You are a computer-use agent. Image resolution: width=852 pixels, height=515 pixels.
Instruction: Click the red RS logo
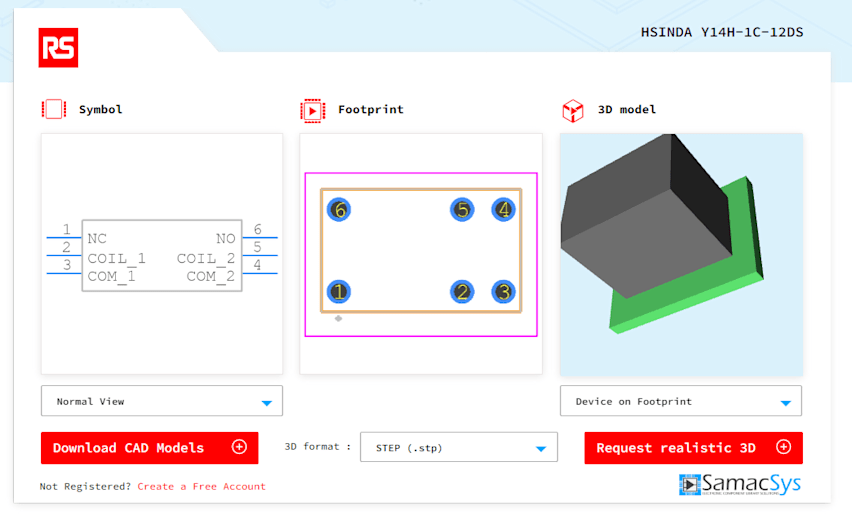pos(58,48)
